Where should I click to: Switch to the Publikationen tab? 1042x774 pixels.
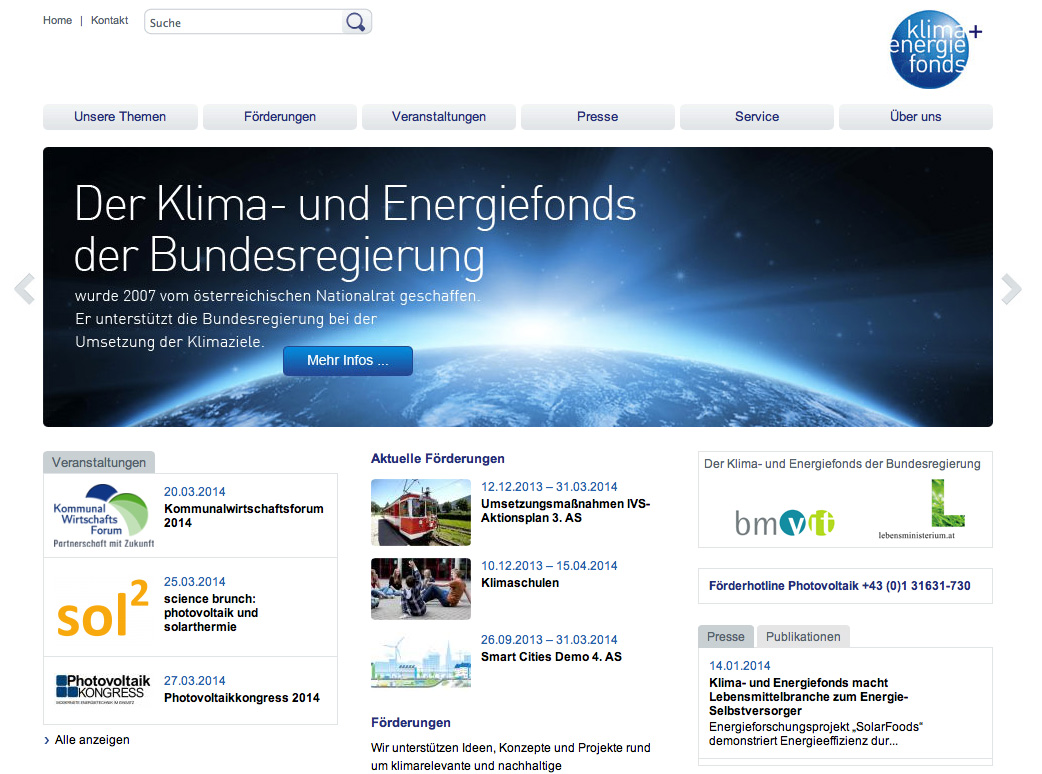803,636
